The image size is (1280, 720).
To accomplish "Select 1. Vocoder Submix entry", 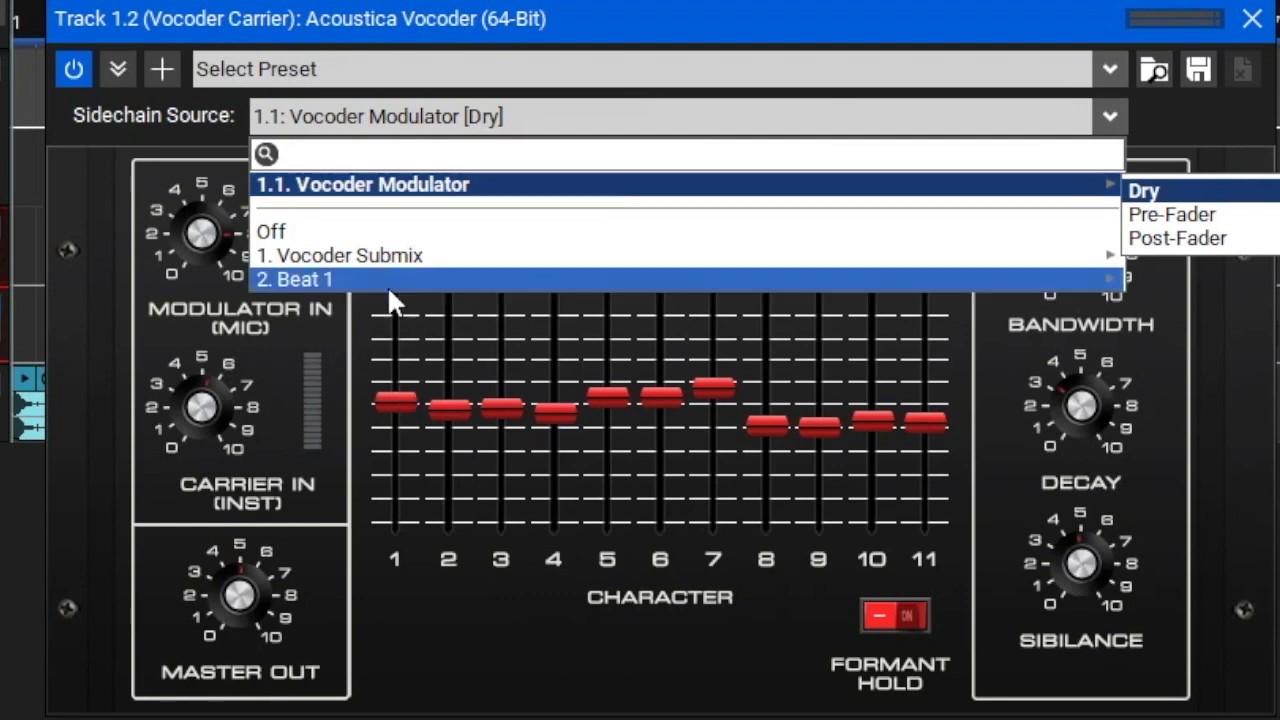I will pyautogui.click(x=686, y=255).
